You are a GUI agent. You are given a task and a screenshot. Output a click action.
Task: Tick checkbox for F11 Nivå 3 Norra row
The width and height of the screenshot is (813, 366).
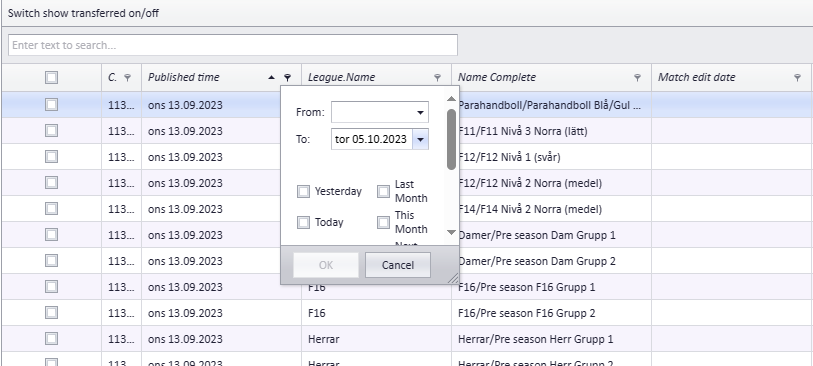click(51, 131)
